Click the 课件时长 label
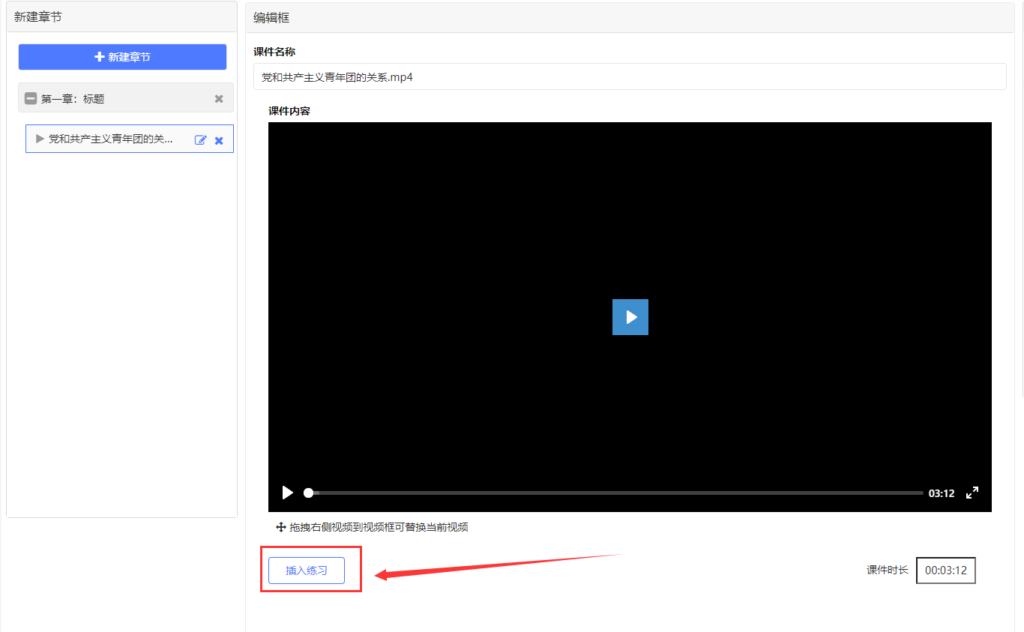 (887, 570)
